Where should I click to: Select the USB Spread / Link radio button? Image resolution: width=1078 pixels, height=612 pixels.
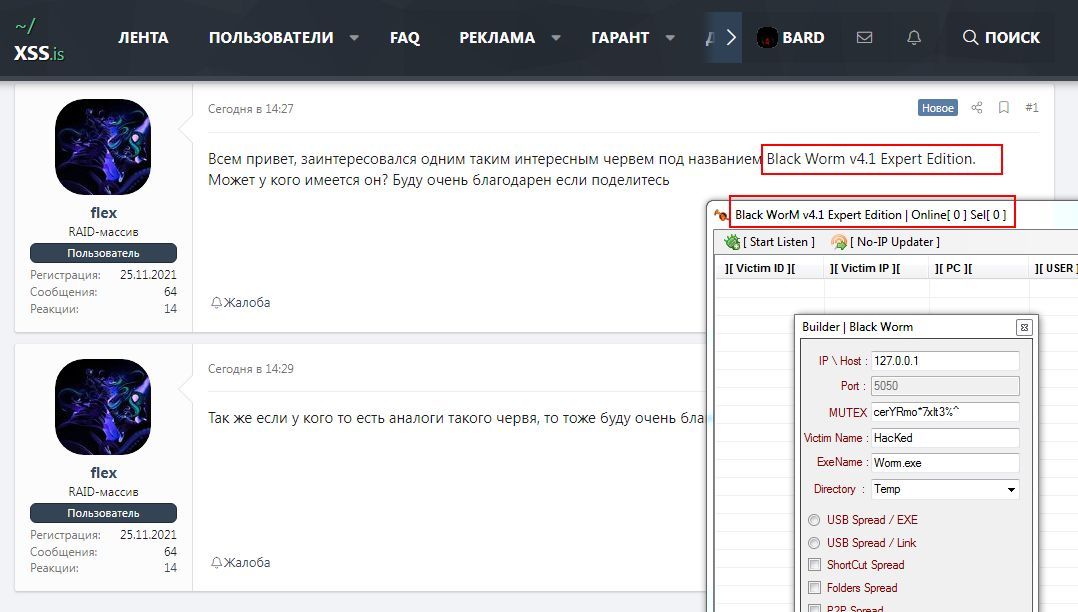(x=814, y=543)
